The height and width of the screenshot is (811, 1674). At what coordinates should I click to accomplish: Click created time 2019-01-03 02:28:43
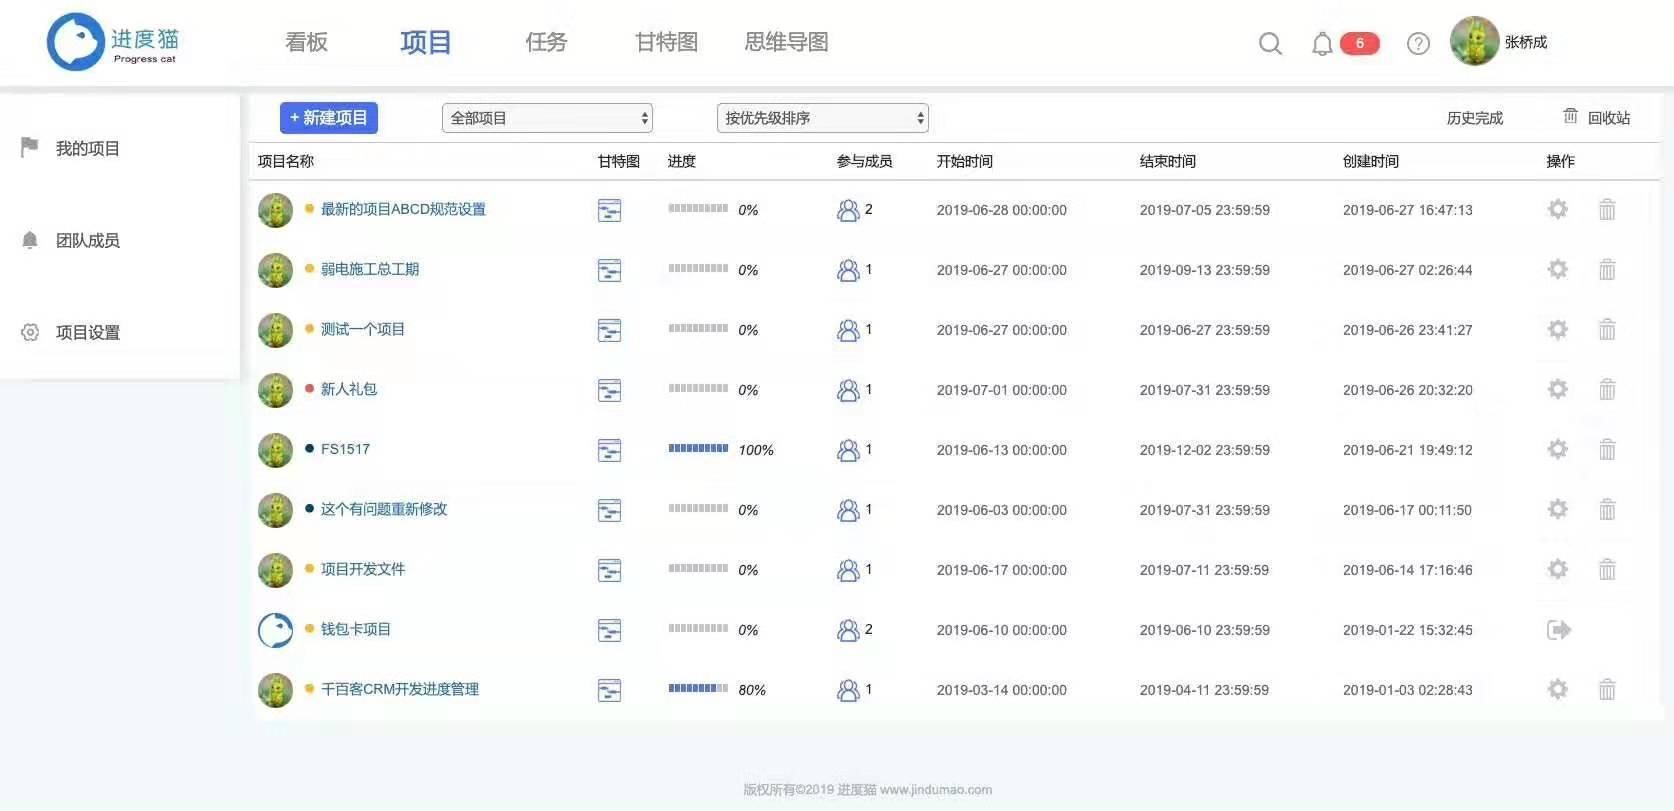1408,690
